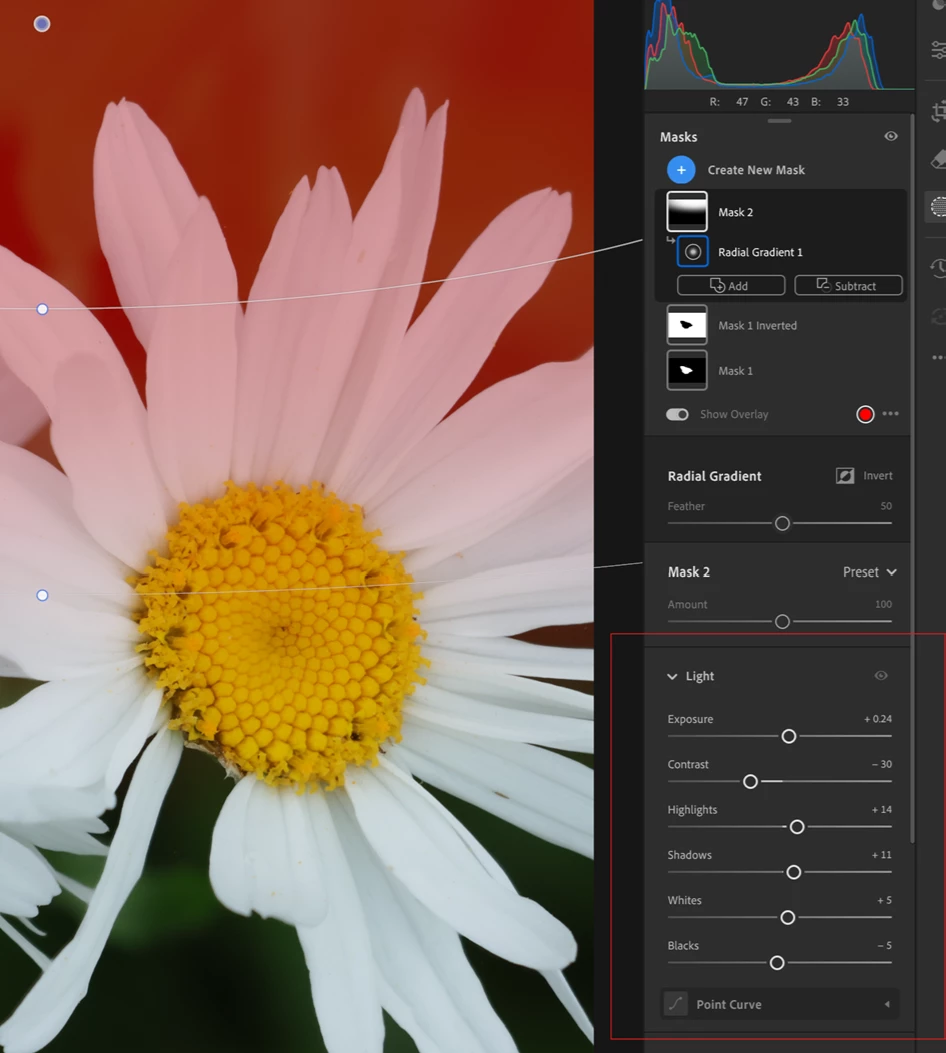Click the Contrast value – 30
The width and height of the screenshot is (946, 1053).
tap(882, 764)
